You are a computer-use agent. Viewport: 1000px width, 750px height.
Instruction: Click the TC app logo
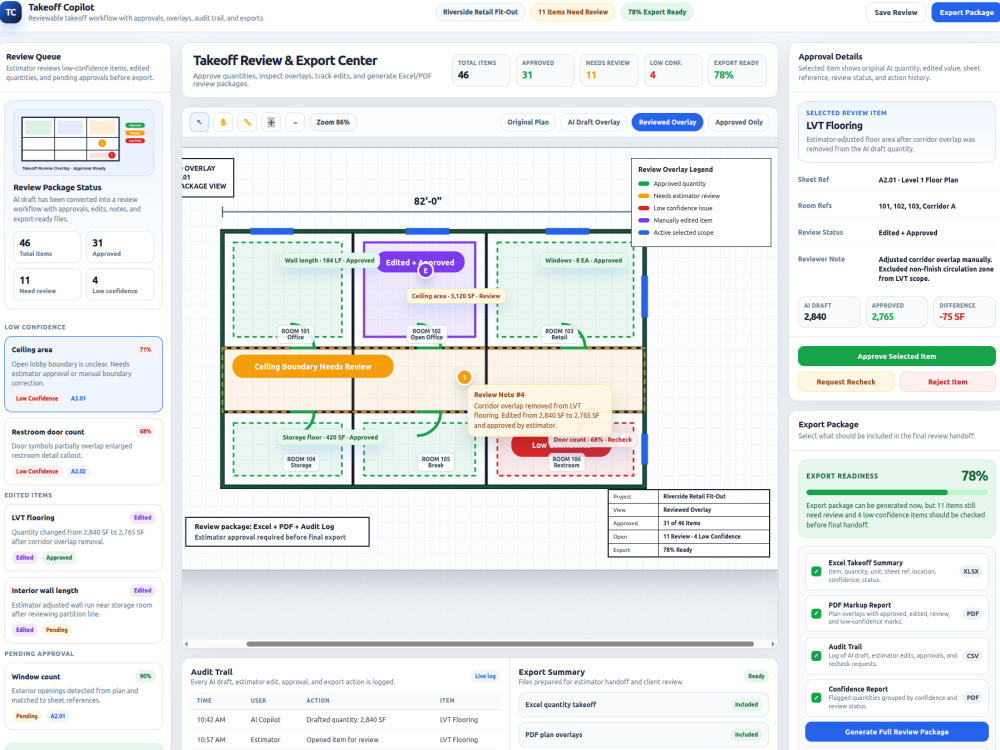(11, 12)
